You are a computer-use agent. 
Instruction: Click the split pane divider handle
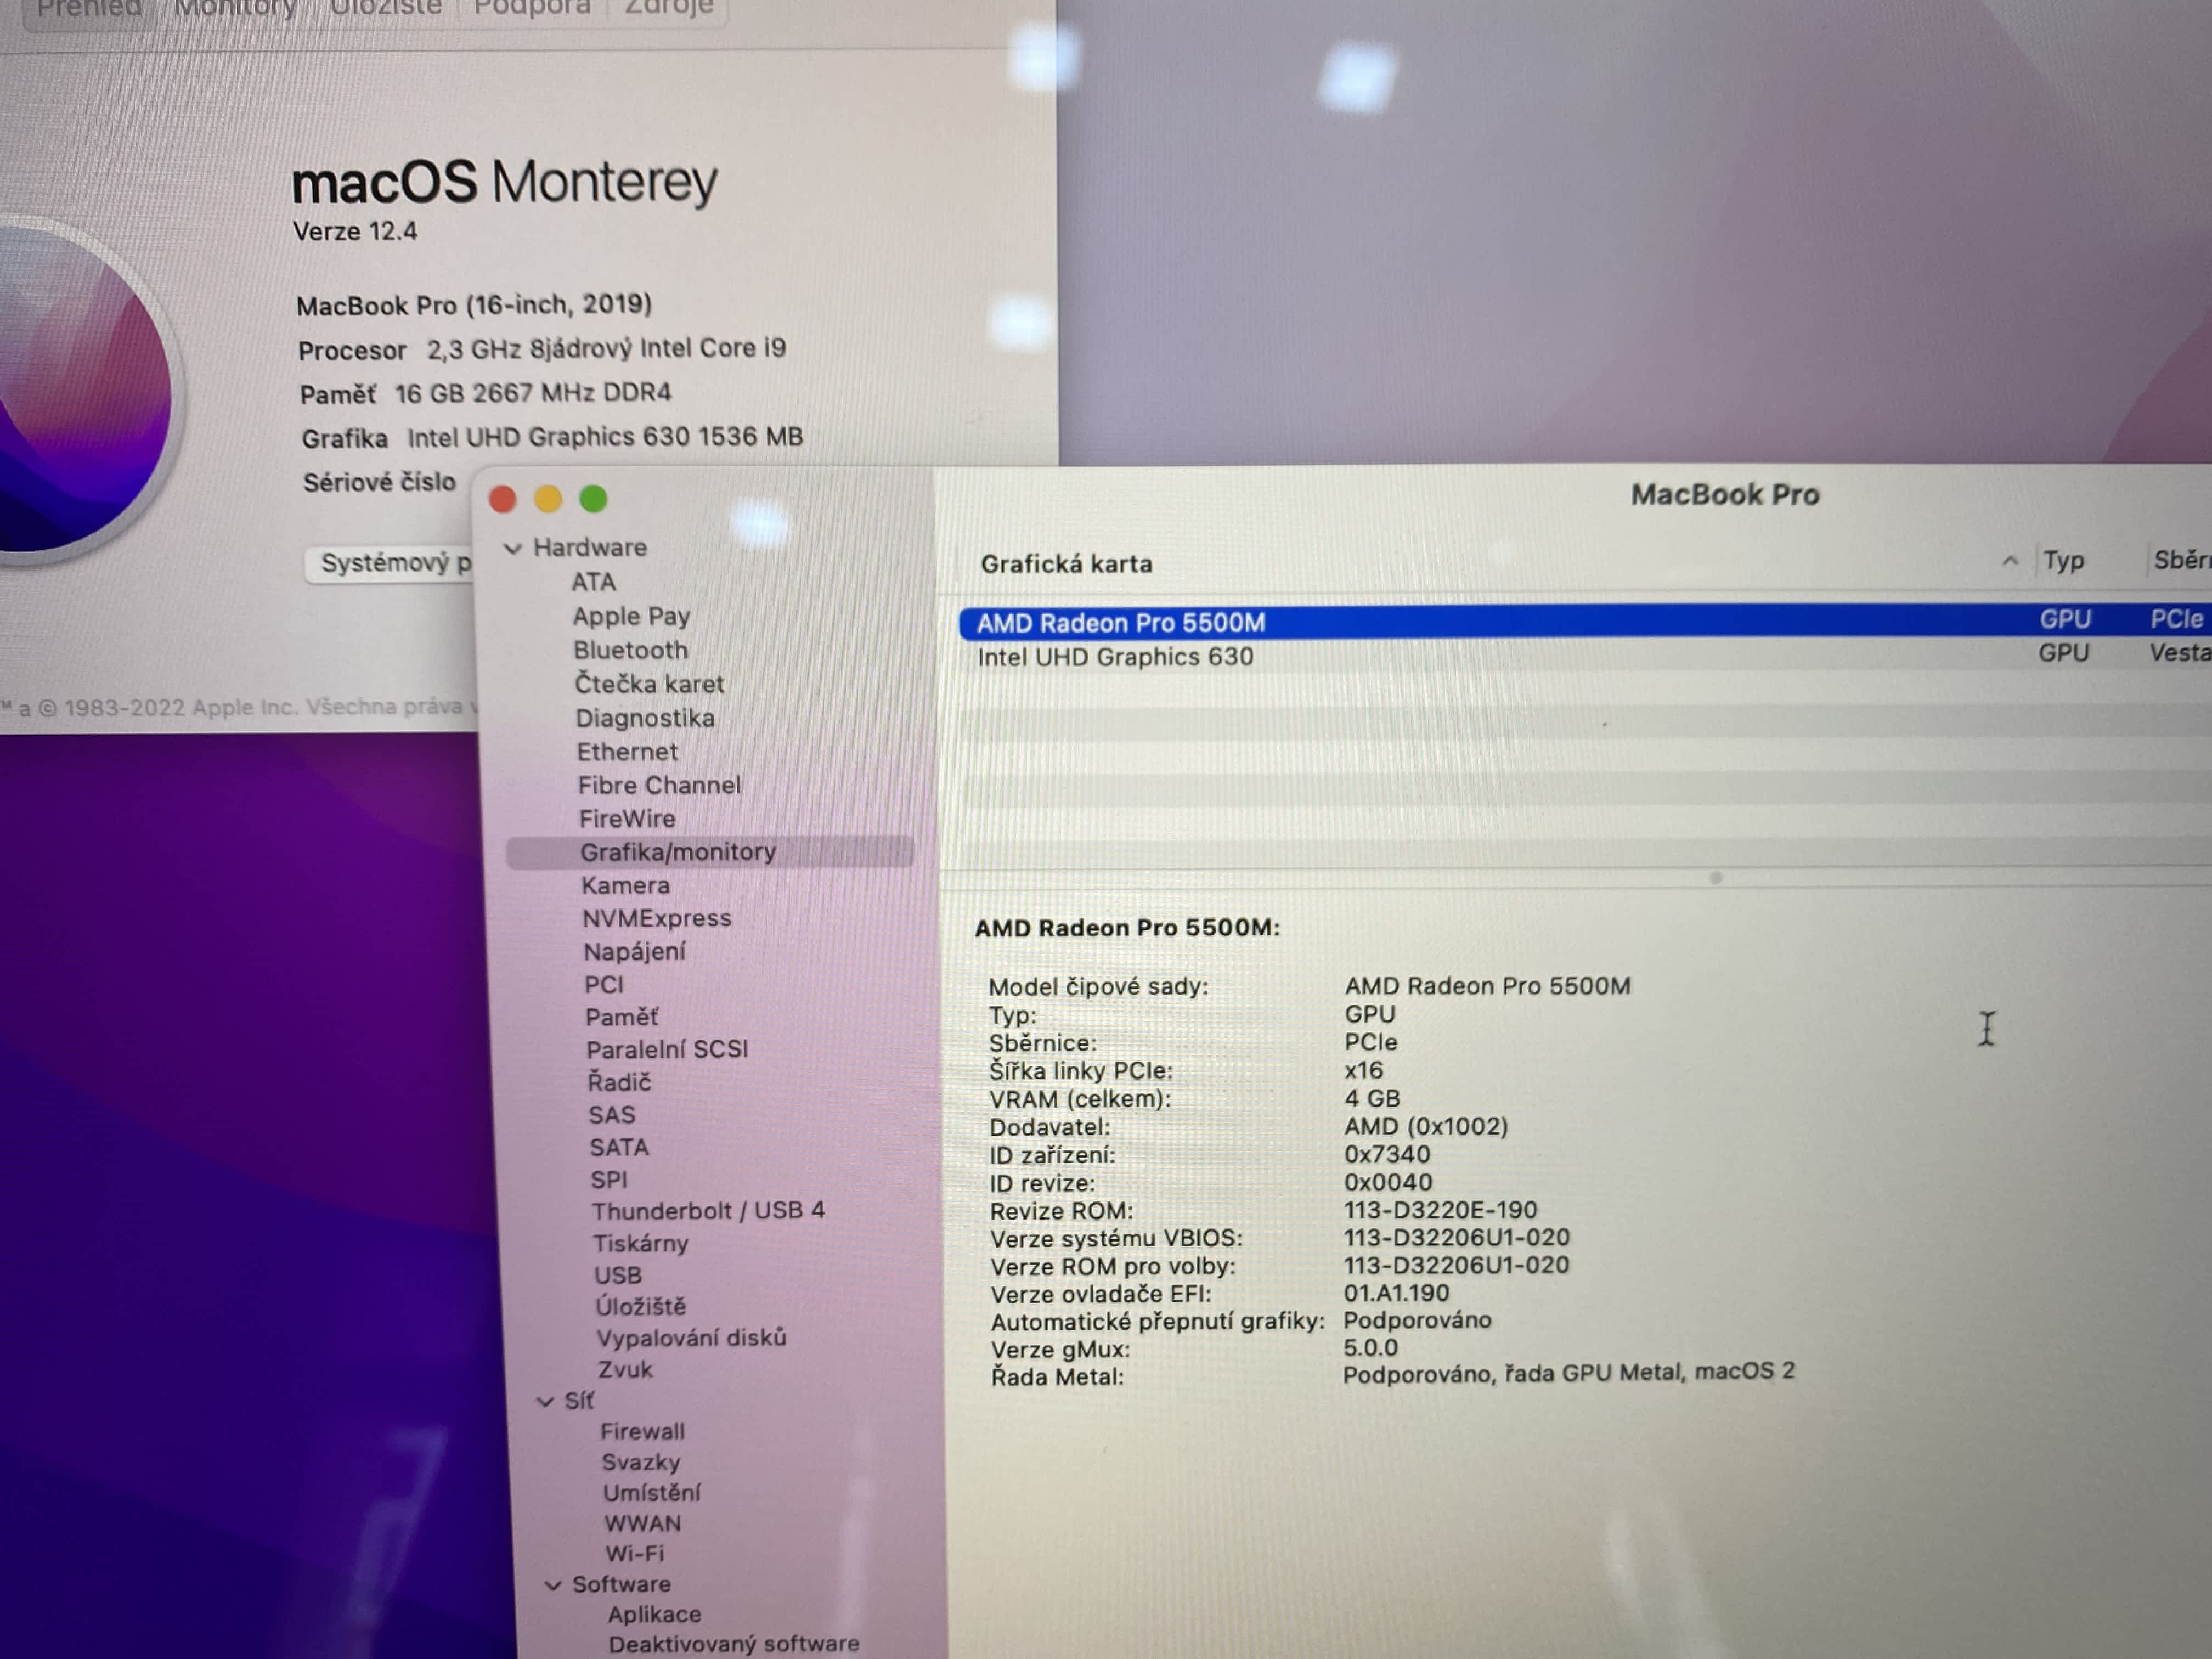click(x=1716, y=878)
